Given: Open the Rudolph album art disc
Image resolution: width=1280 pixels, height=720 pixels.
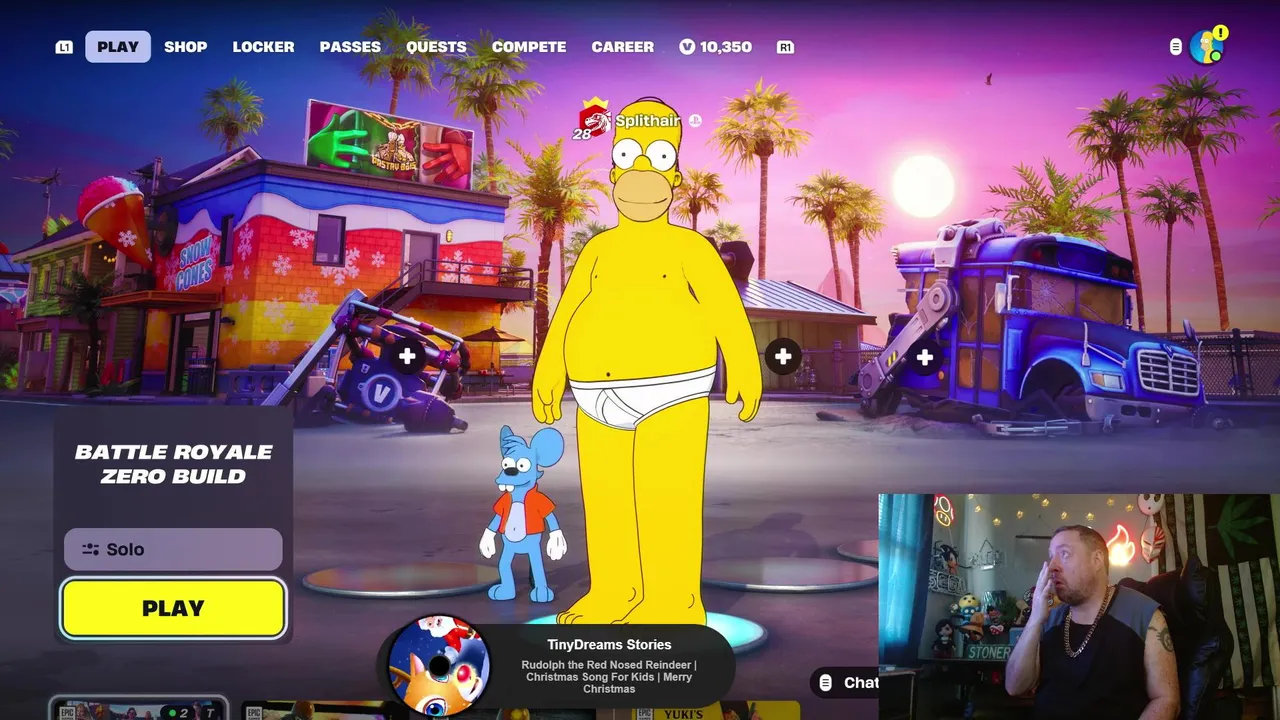Looking at the screenshot, I should click(439, 665).
